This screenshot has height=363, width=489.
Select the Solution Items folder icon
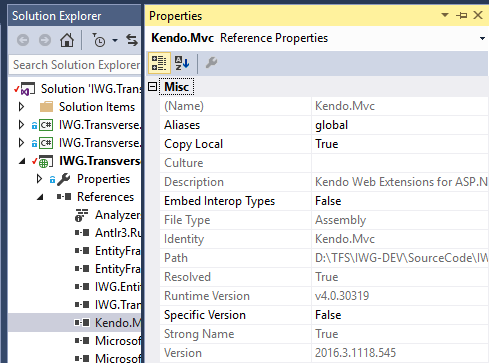pyautogui.click(x=46, y=107)
